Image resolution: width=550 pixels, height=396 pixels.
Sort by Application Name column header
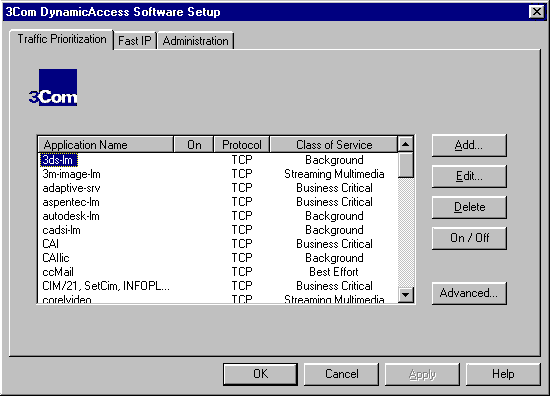click(106, 145)
